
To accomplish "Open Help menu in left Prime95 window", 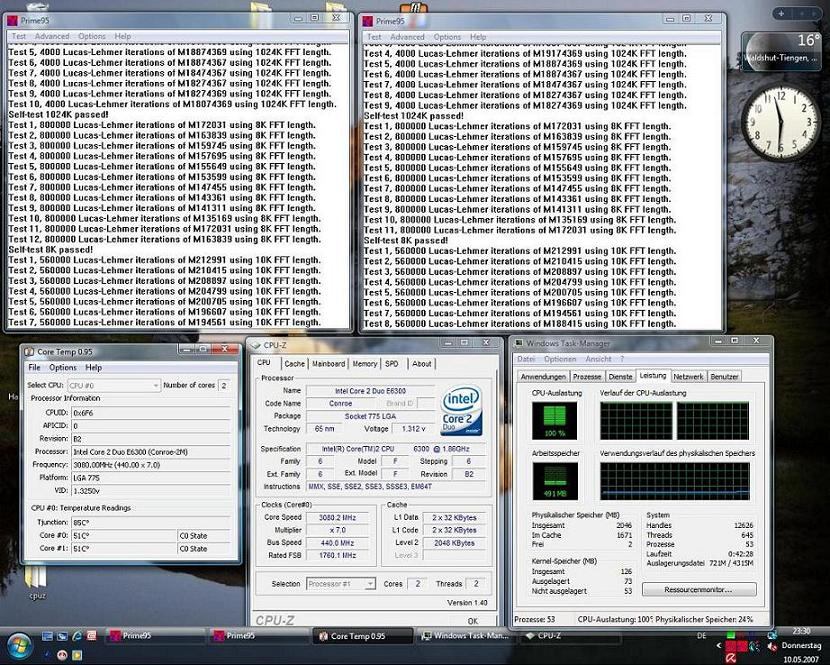I will pyautogui.click(x=122, y=36).
